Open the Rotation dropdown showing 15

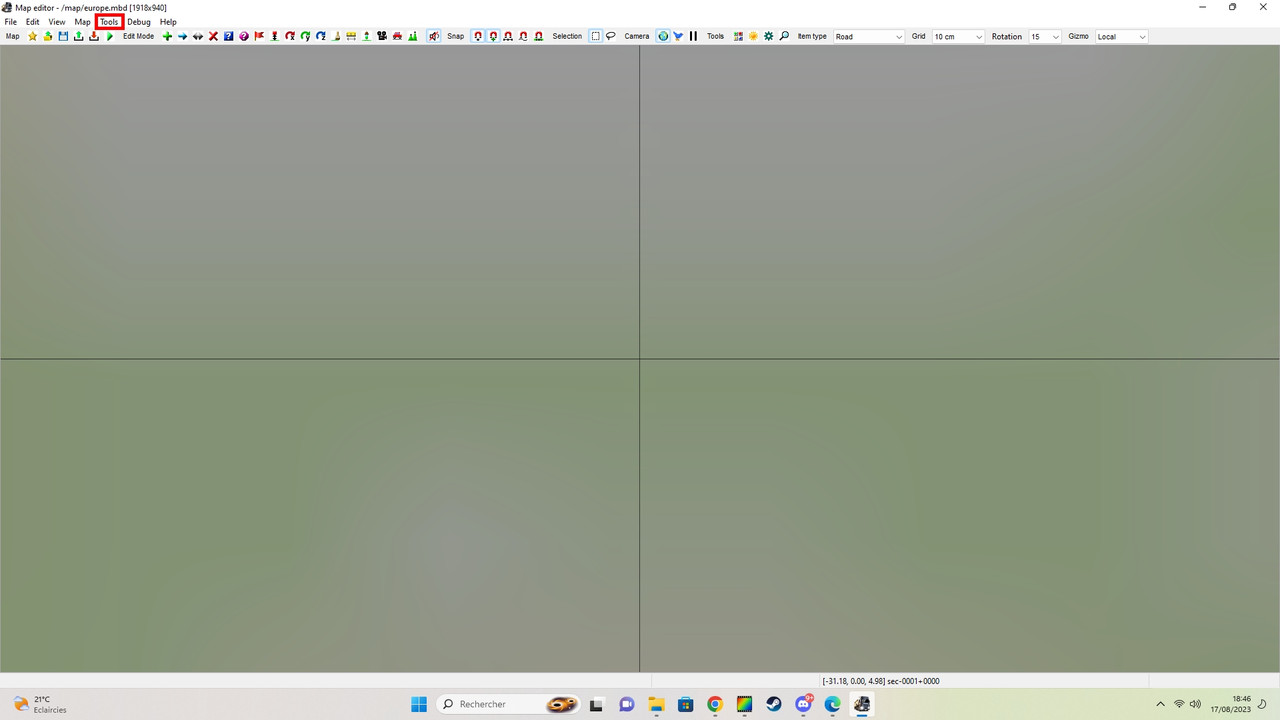tap(1045, 36)
